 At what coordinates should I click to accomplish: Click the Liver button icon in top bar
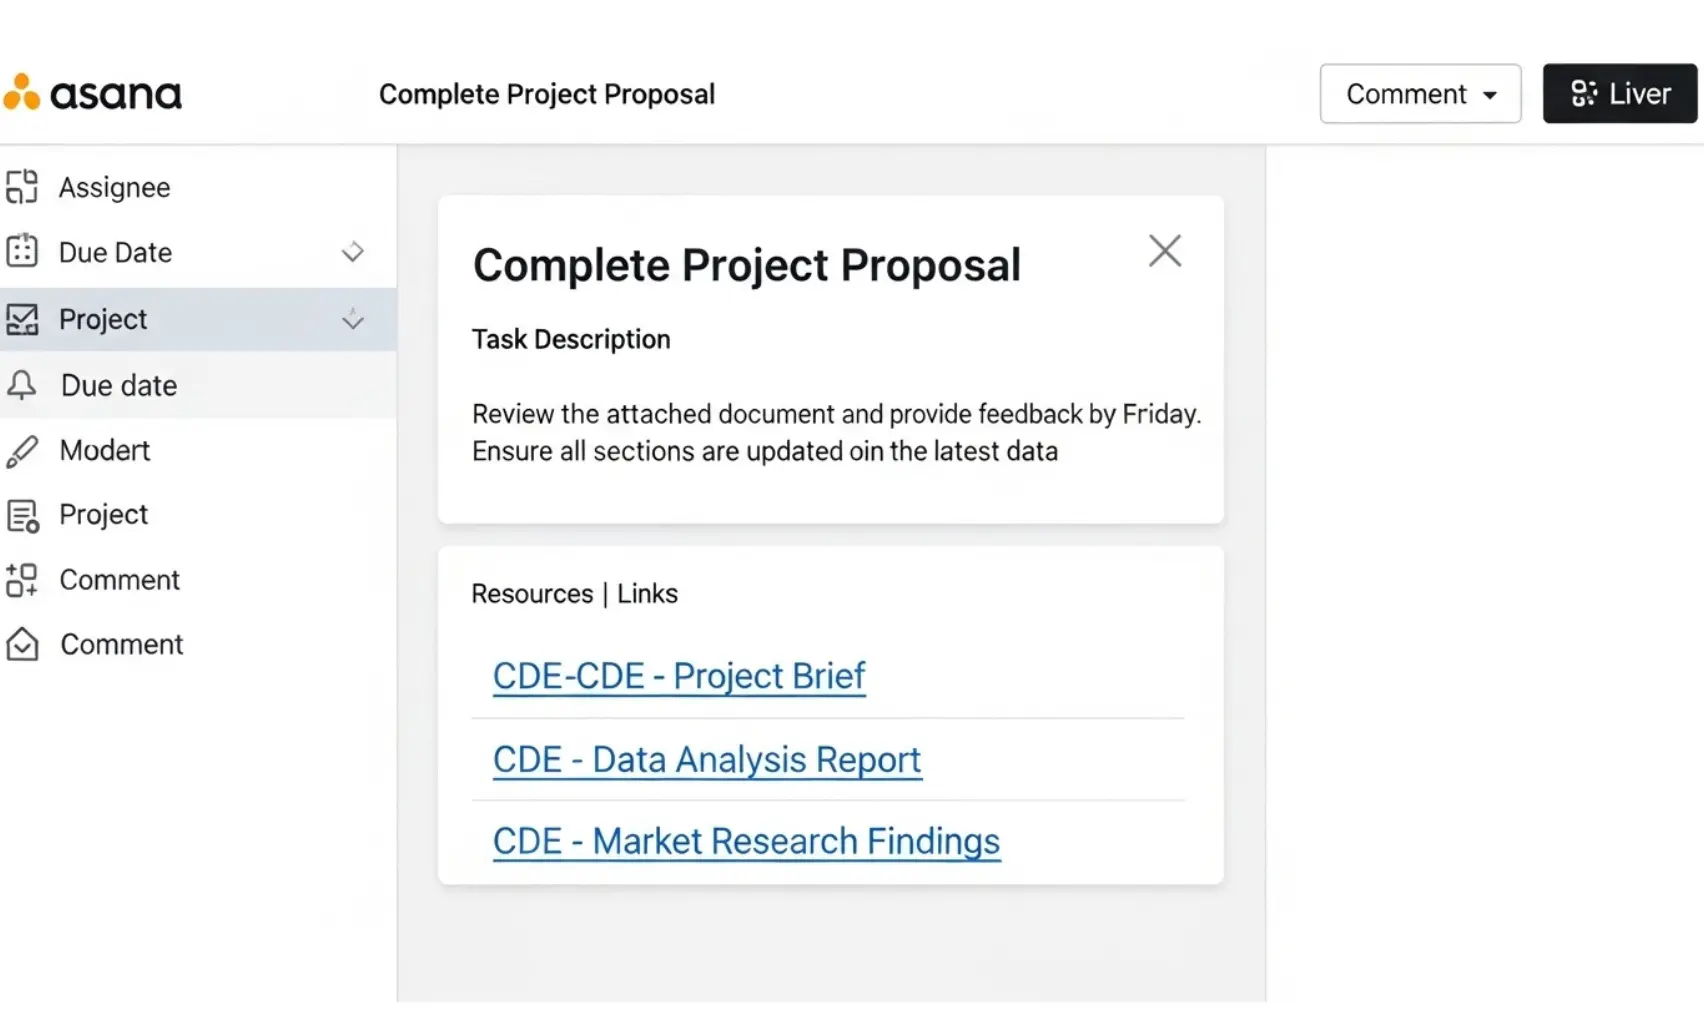1583,93
